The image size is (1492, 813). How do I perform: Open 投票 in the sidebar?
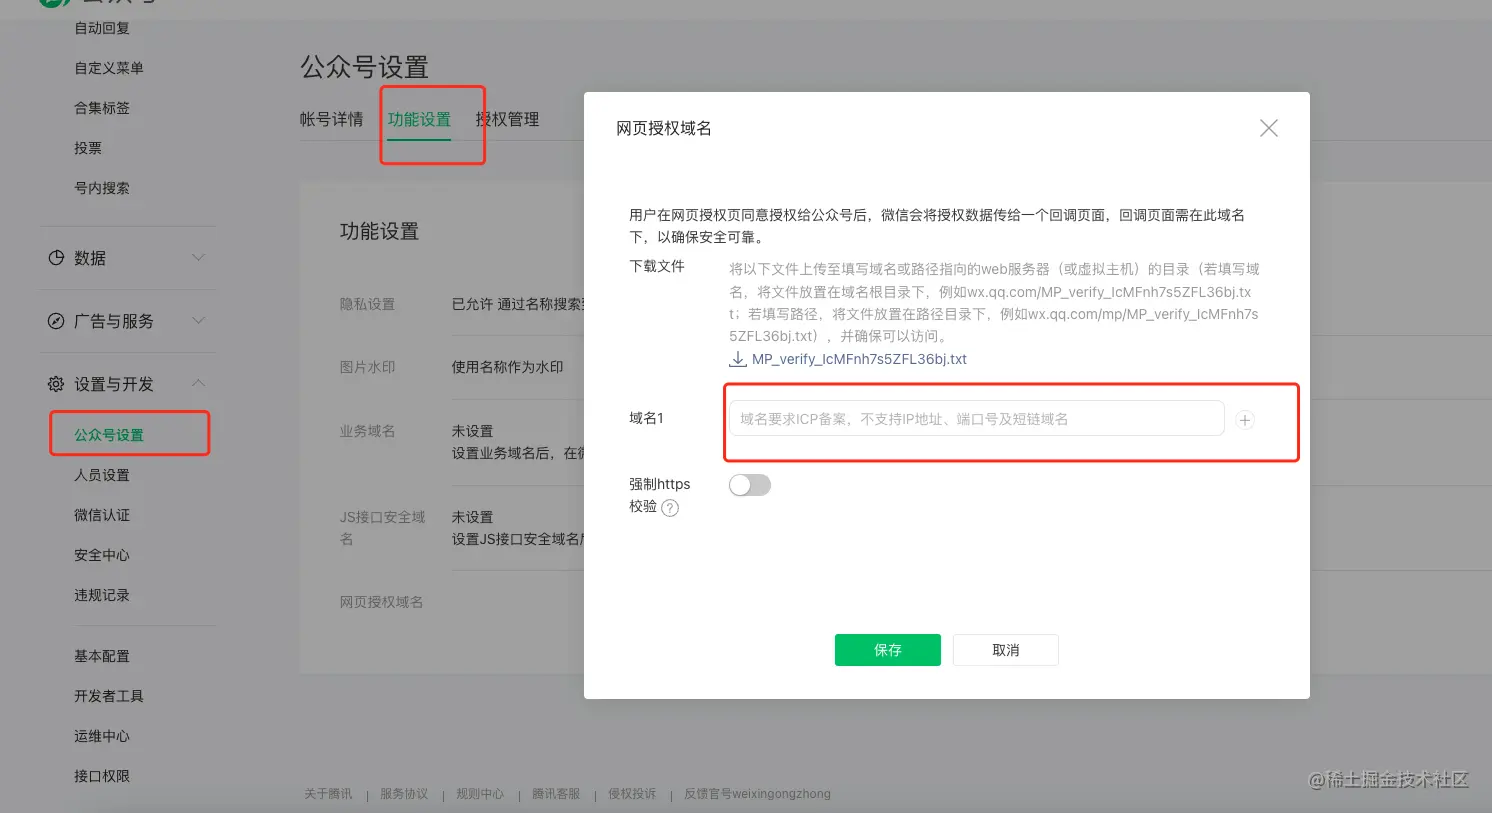(x=88, y=148)
